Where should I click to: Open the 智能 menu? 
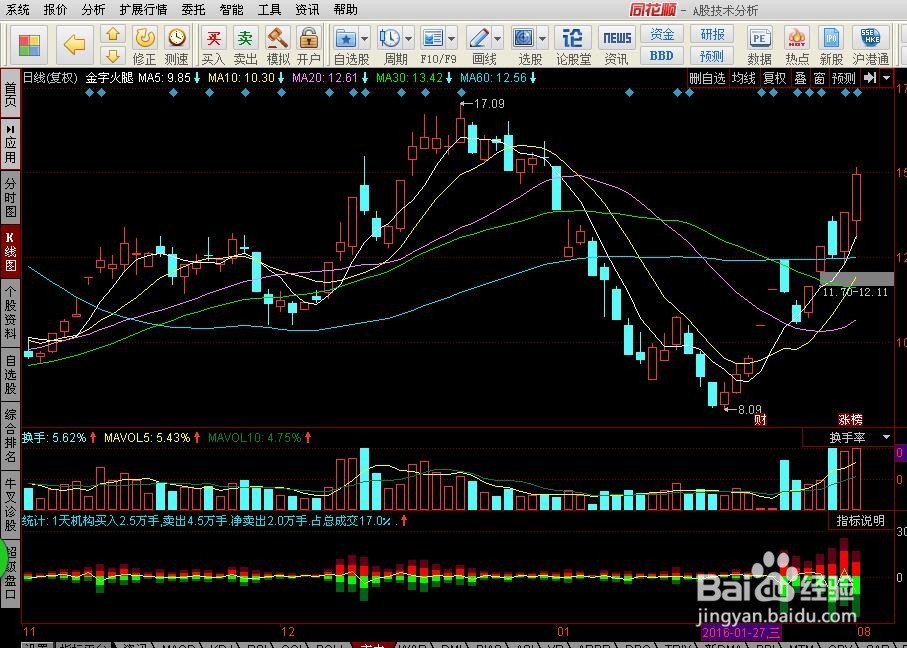pos(231,9)
